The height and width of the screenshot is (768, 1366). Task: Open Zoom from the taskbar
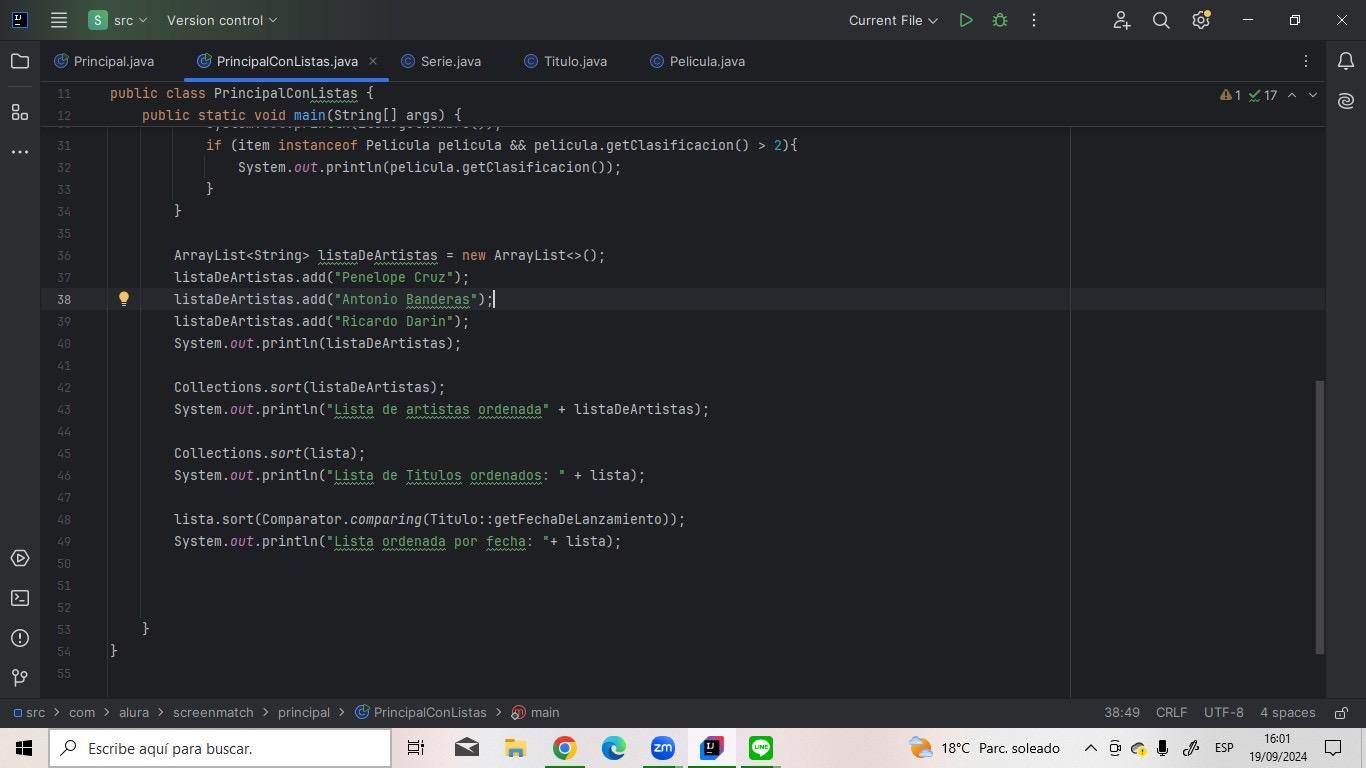[x=662, y=748]
